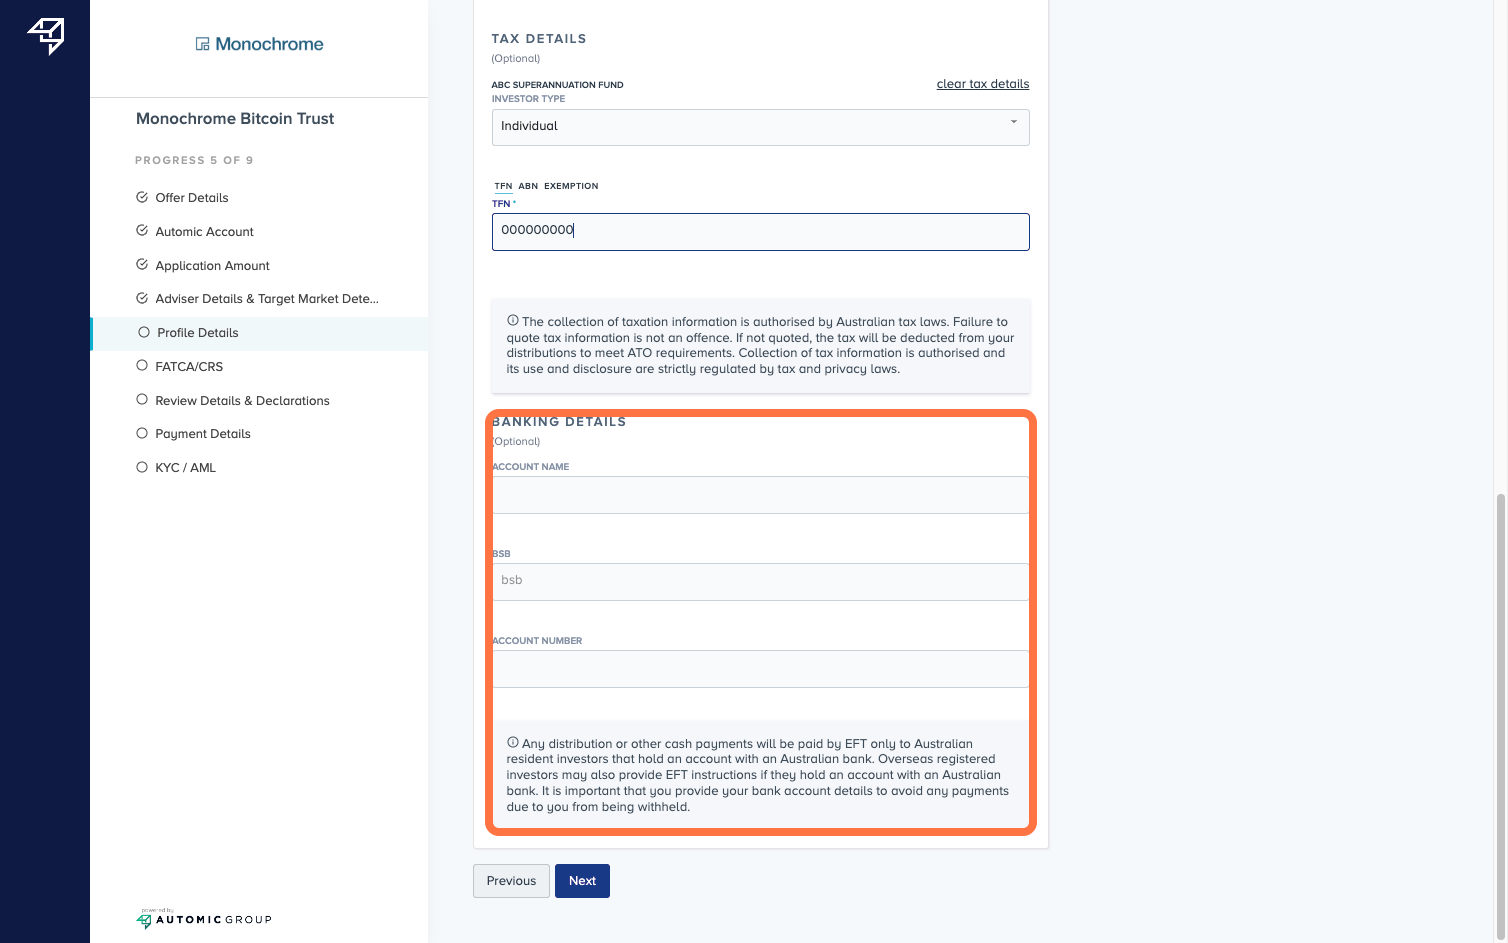This screenshot has height=943, width=1508.
Task: Click the Application Amount completed check icon
Action: click(x=142, y=265)
